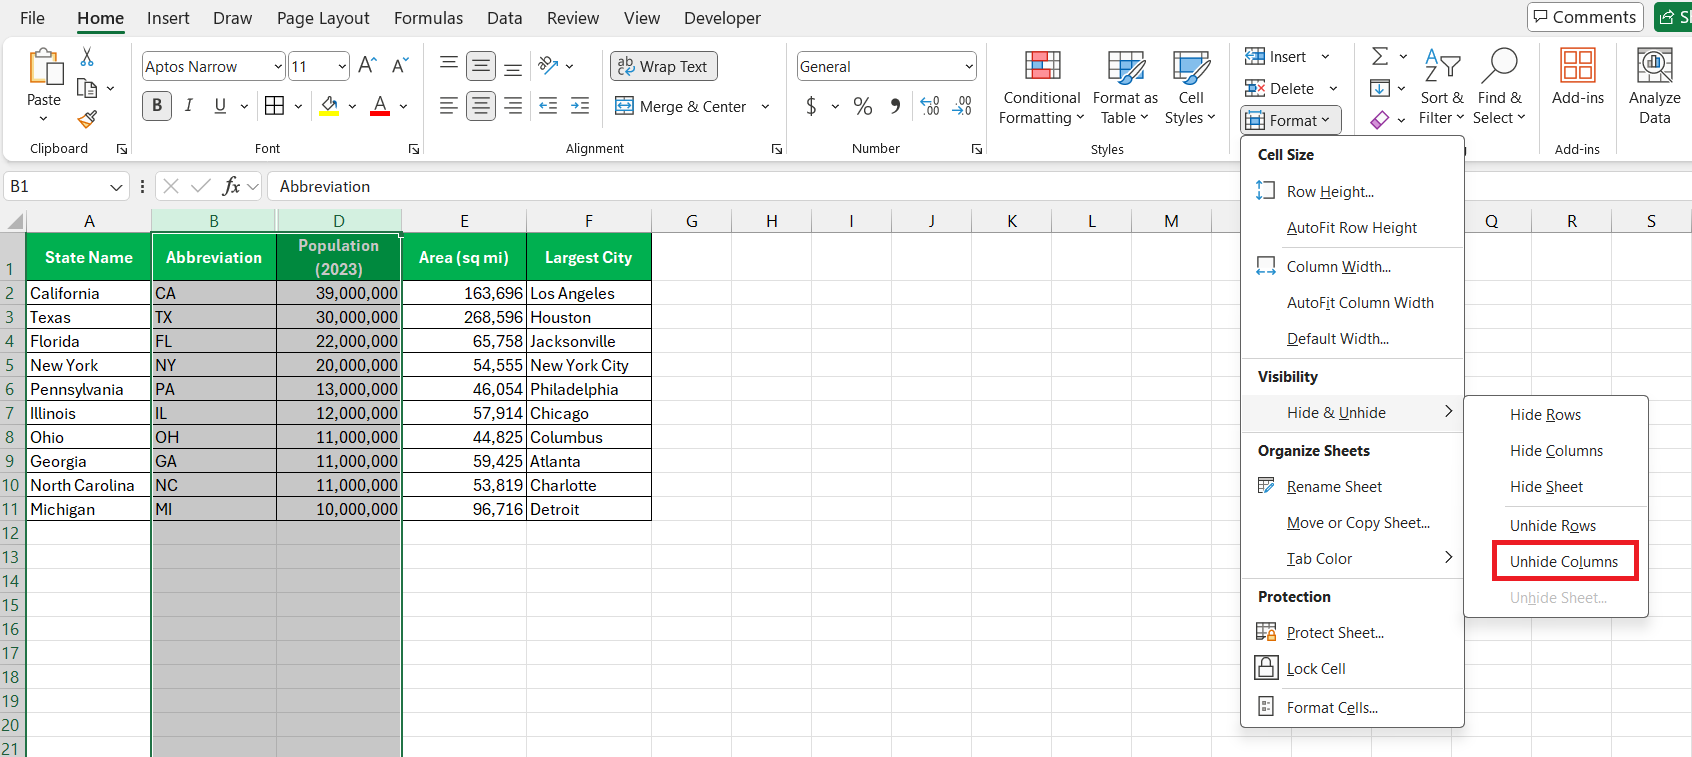1692x757 pixels.
Task: Open the Formulas ribbon tab
Action: 428,18
